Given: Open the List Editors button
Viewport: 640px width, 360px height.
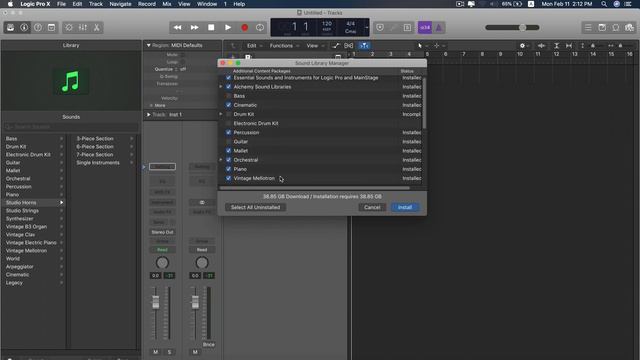Looking at the screenshot, I should coord(588,27).
